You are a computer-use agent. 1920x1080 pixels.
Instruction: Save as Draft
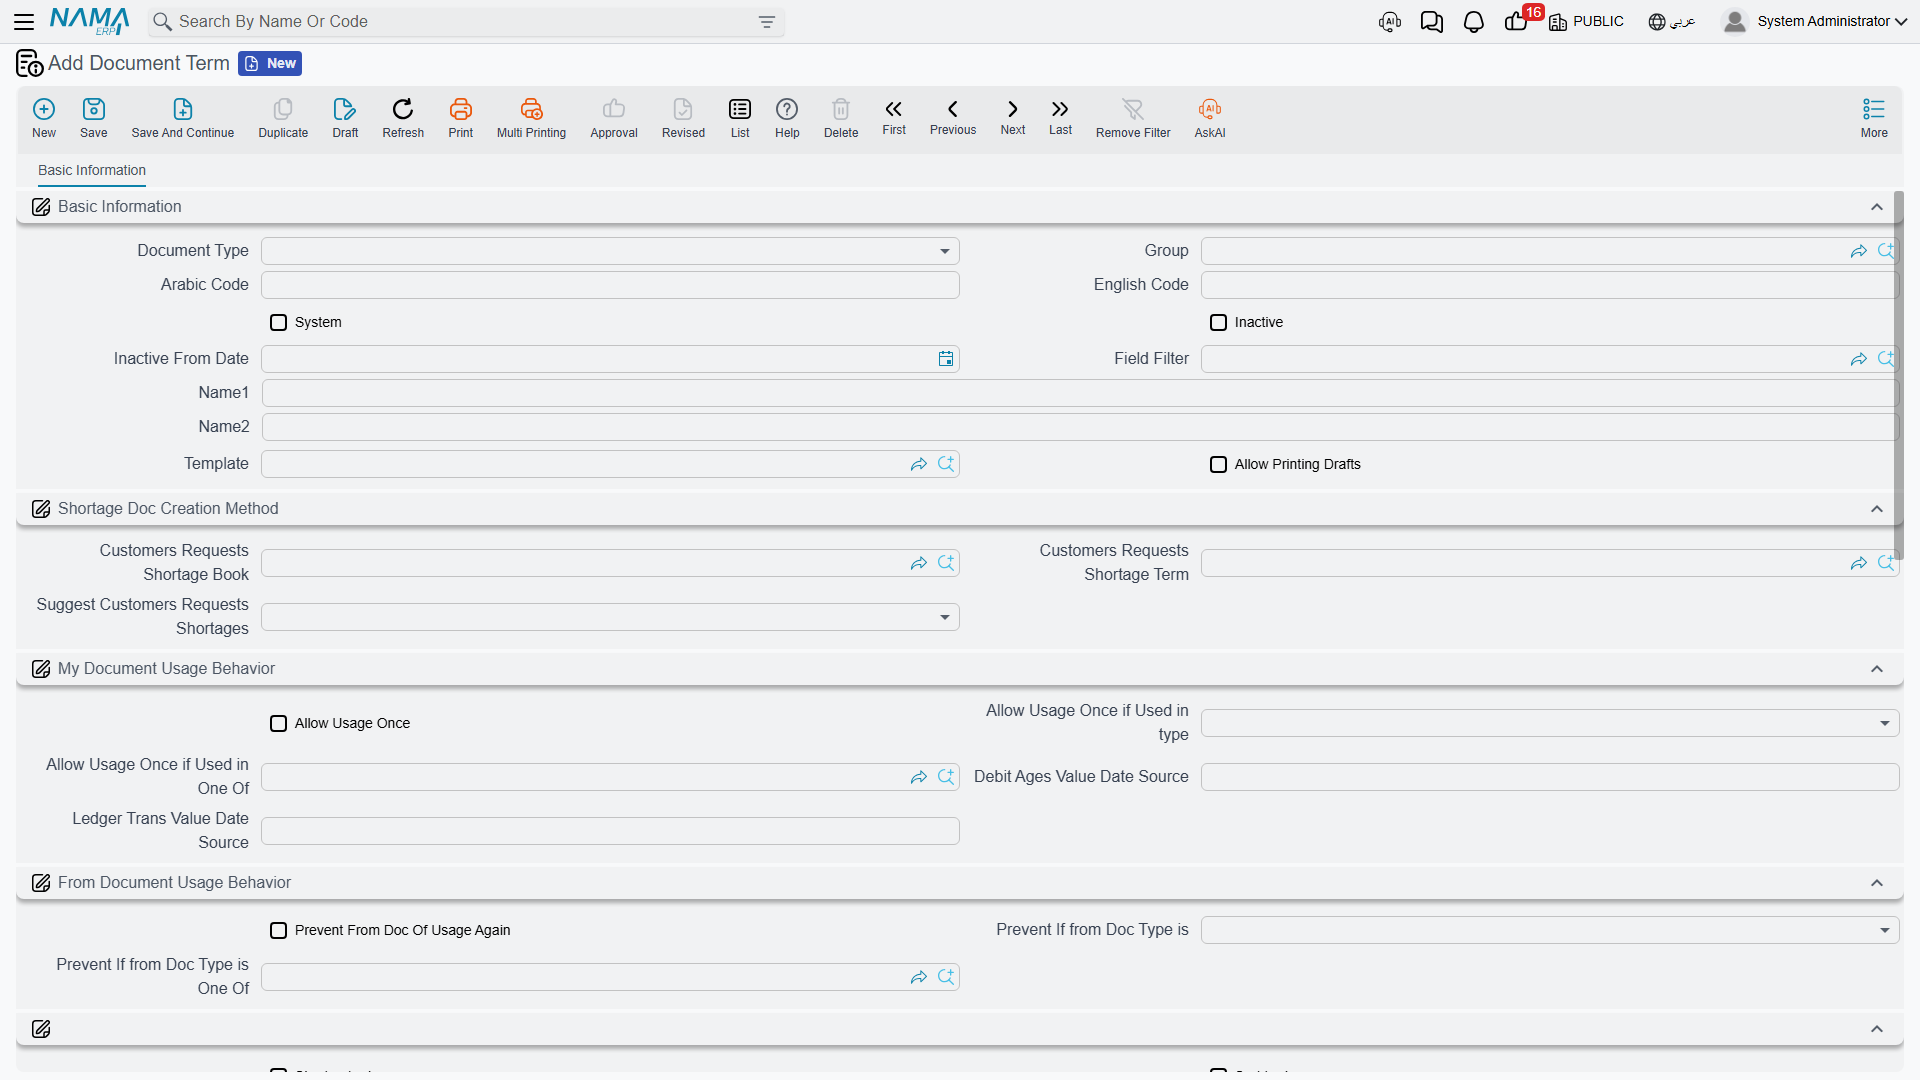[x=345, y=118]
